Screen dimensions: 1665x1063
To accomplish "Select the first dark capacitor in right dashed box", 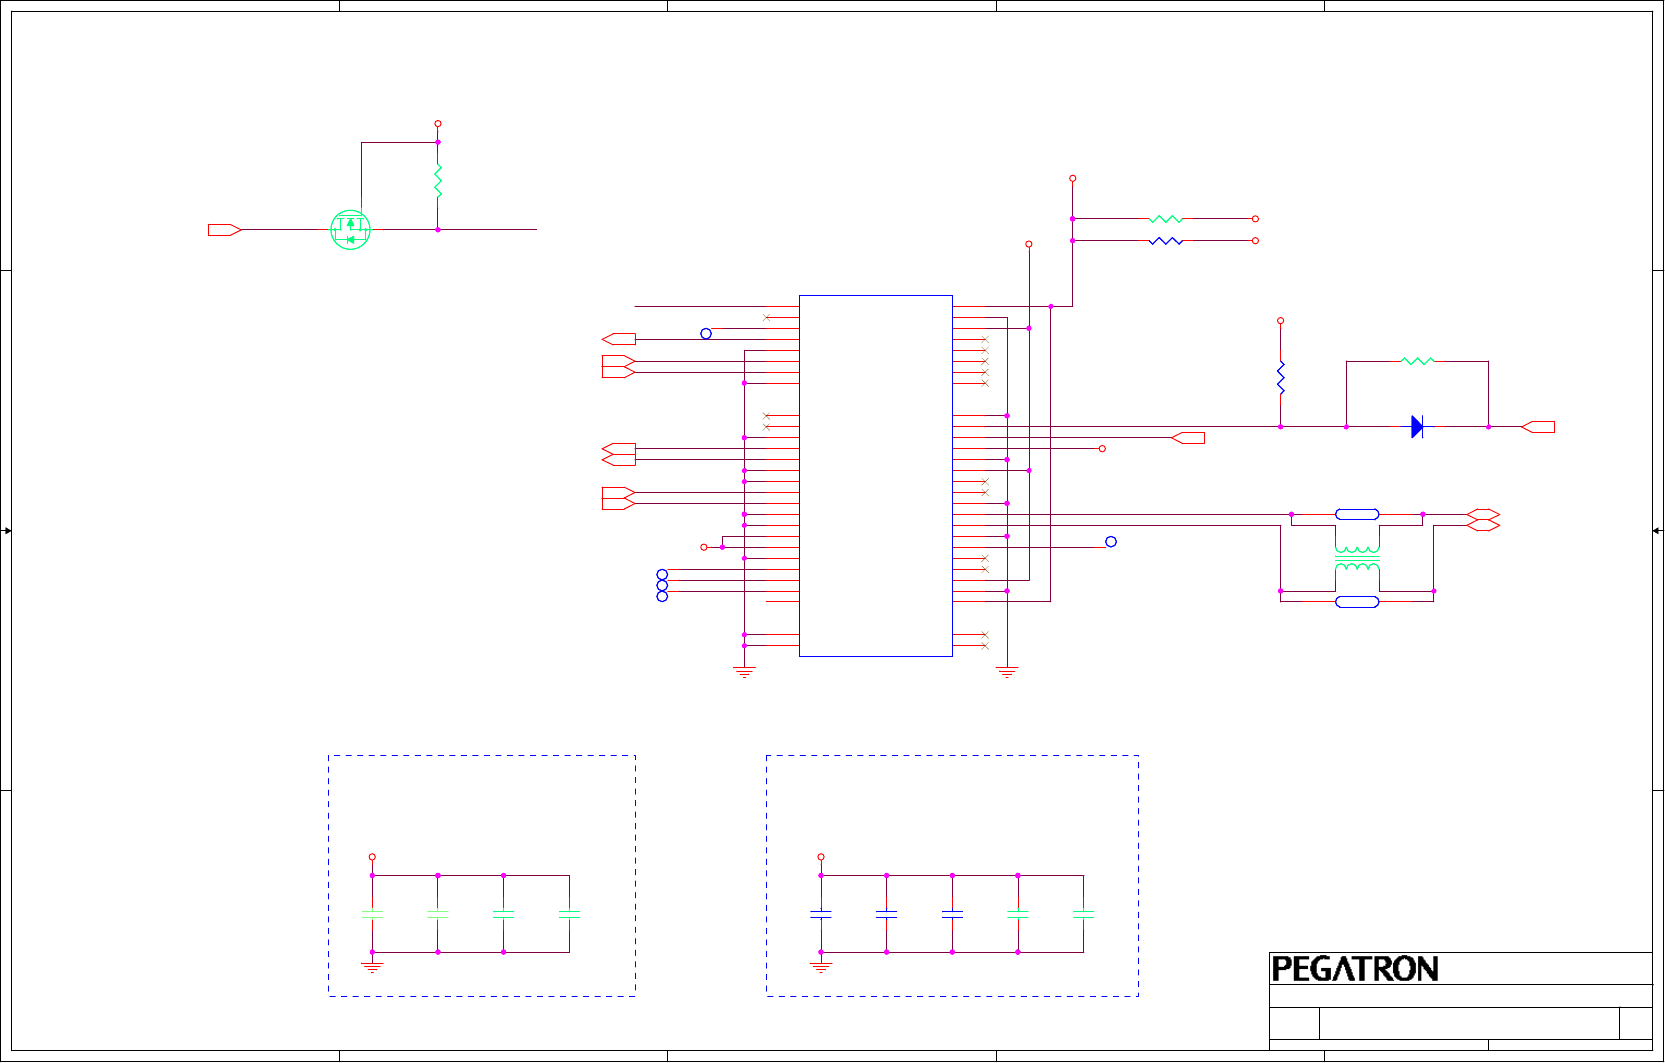I will tap(821, 914).
